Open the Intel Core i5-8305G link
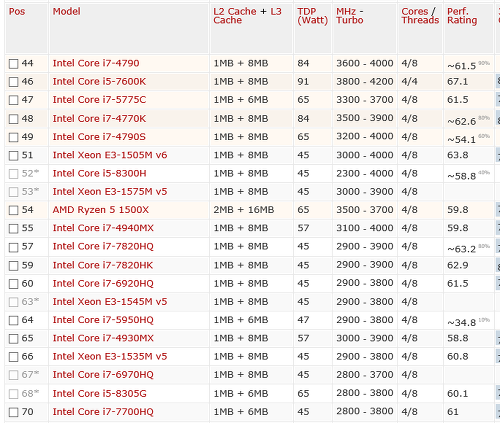500x423 pixels. click(99, 394)
